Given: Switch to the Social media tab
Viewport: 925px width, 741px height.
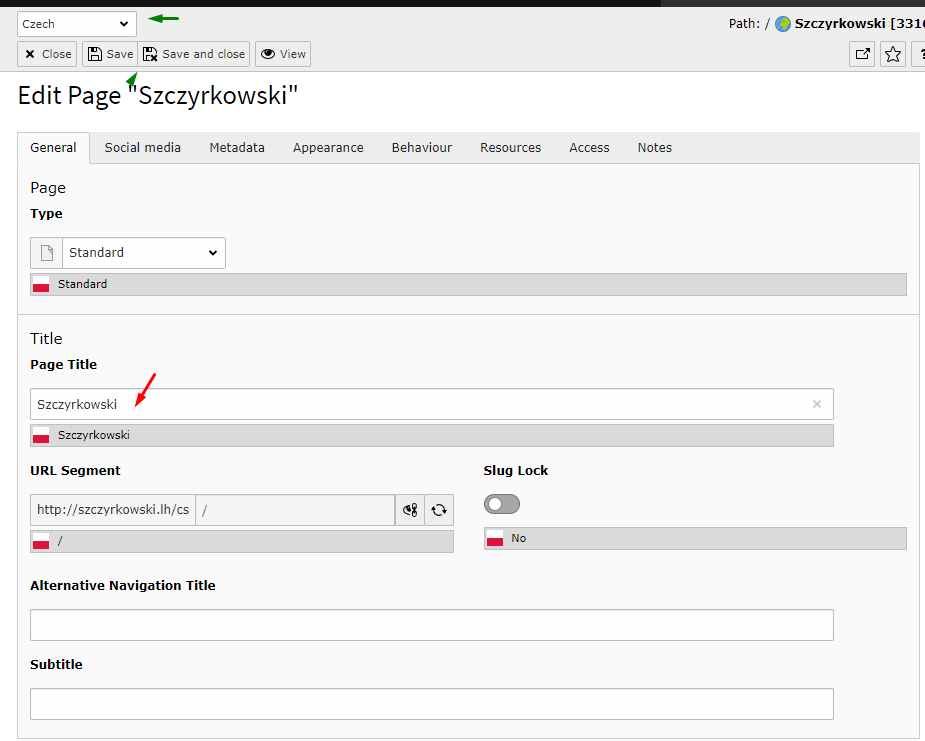Looking at the screenshot, I should click(143, 147).
